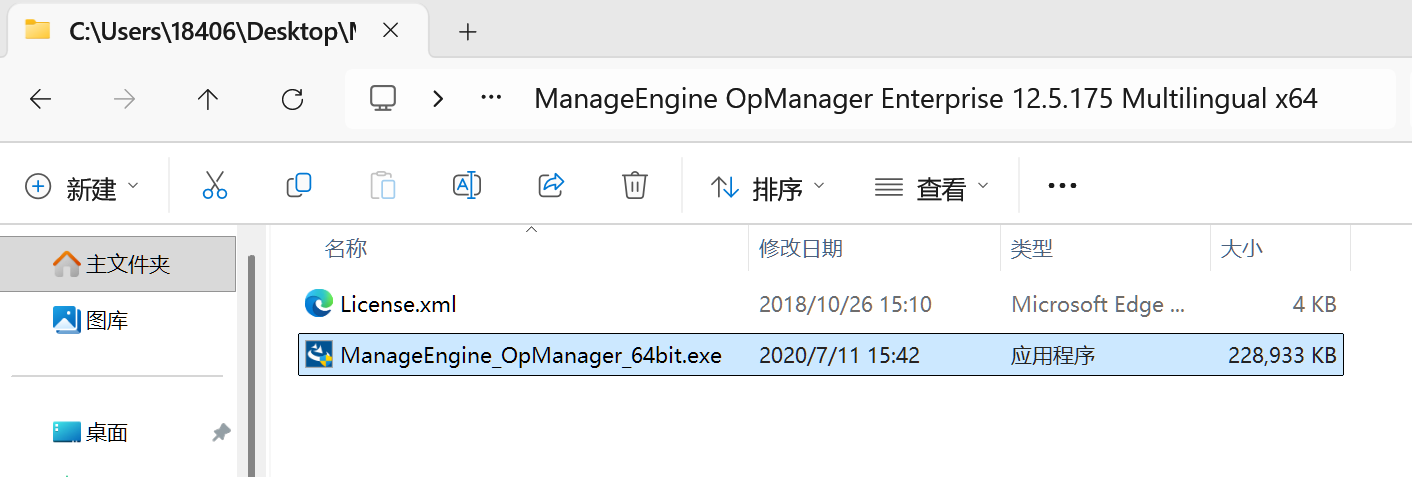
Task: Click the Delete trash can icon
Action: point(635,186)
